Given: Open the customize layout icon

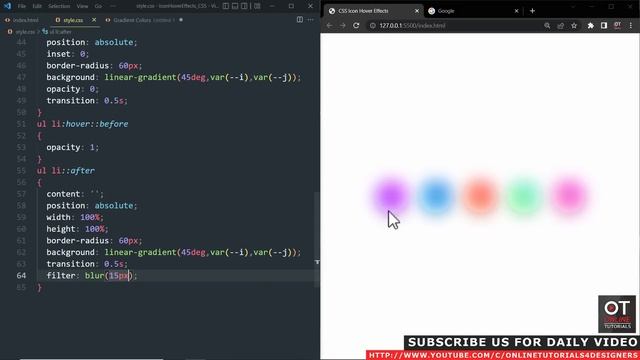Looking at the screenshot, I should [257, 6].
